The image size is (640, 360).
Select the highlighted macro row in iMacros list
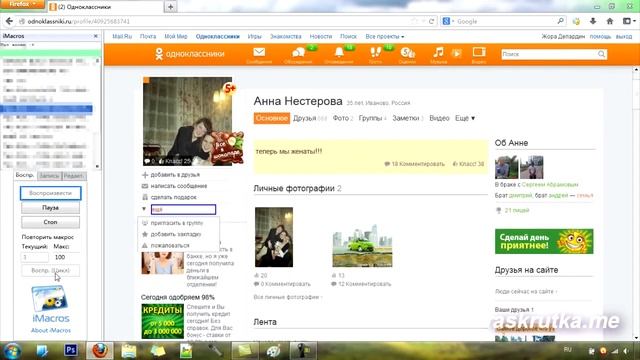[x=47, y=109]
